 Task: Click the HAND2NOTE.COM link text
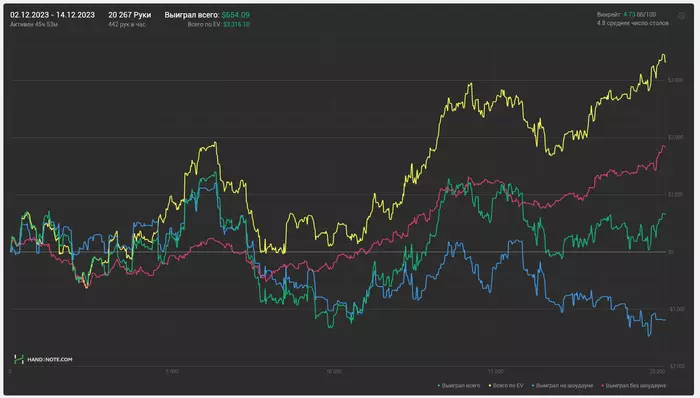tap(50, 360)
